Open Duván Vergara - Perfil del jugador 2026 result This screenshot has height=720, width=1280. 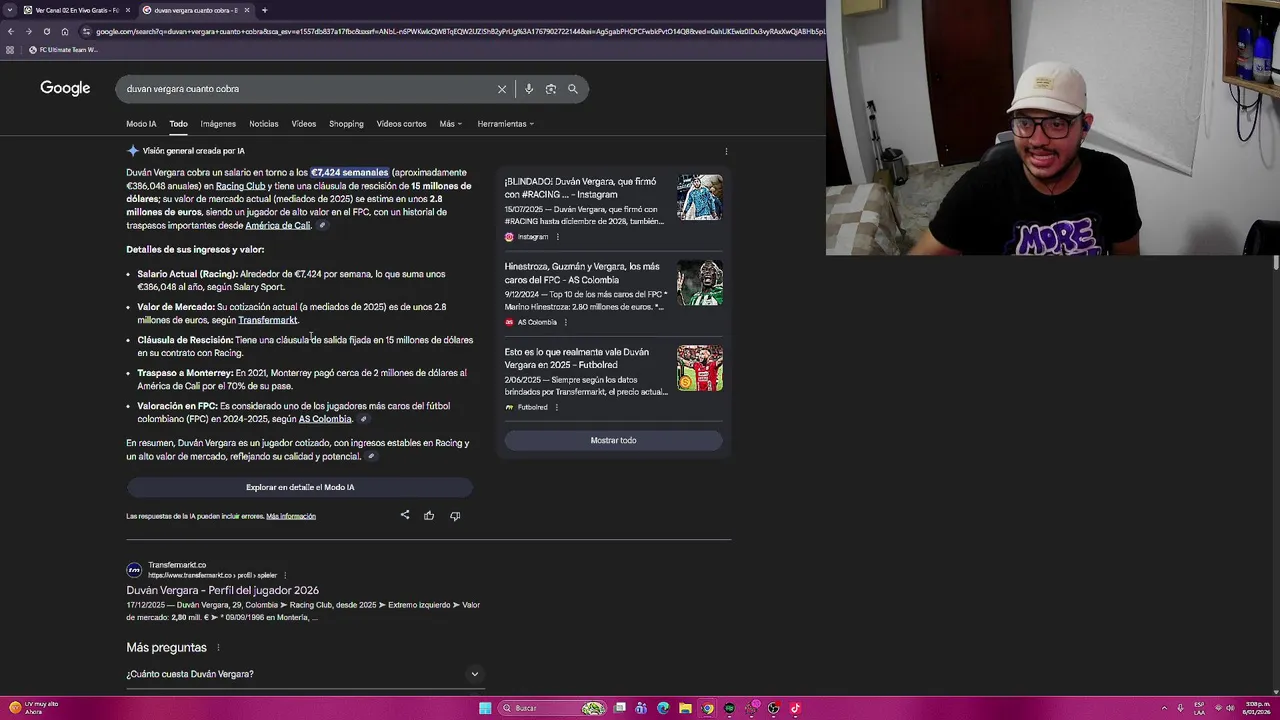(222, 590)
